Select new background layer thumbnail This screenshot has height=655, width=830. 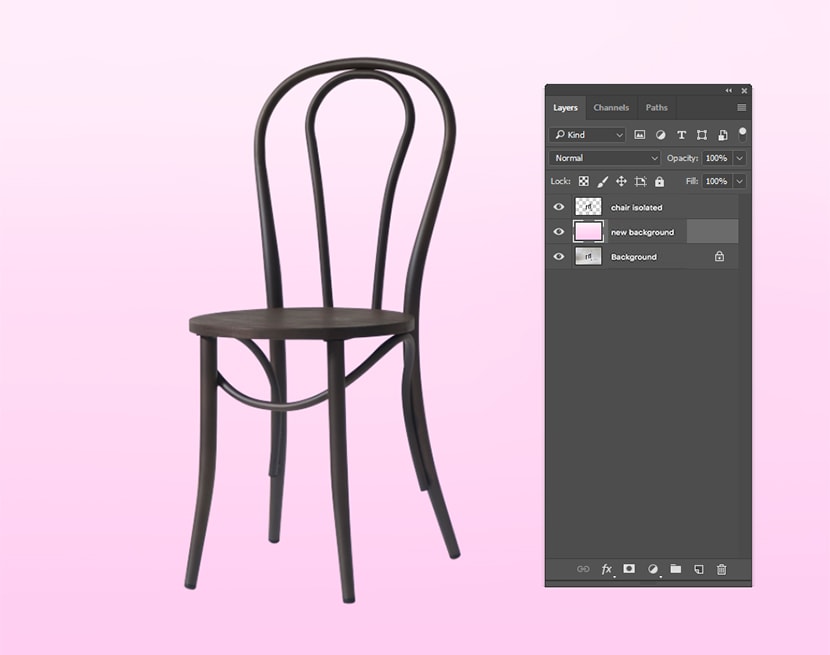[x=588, y=232]
